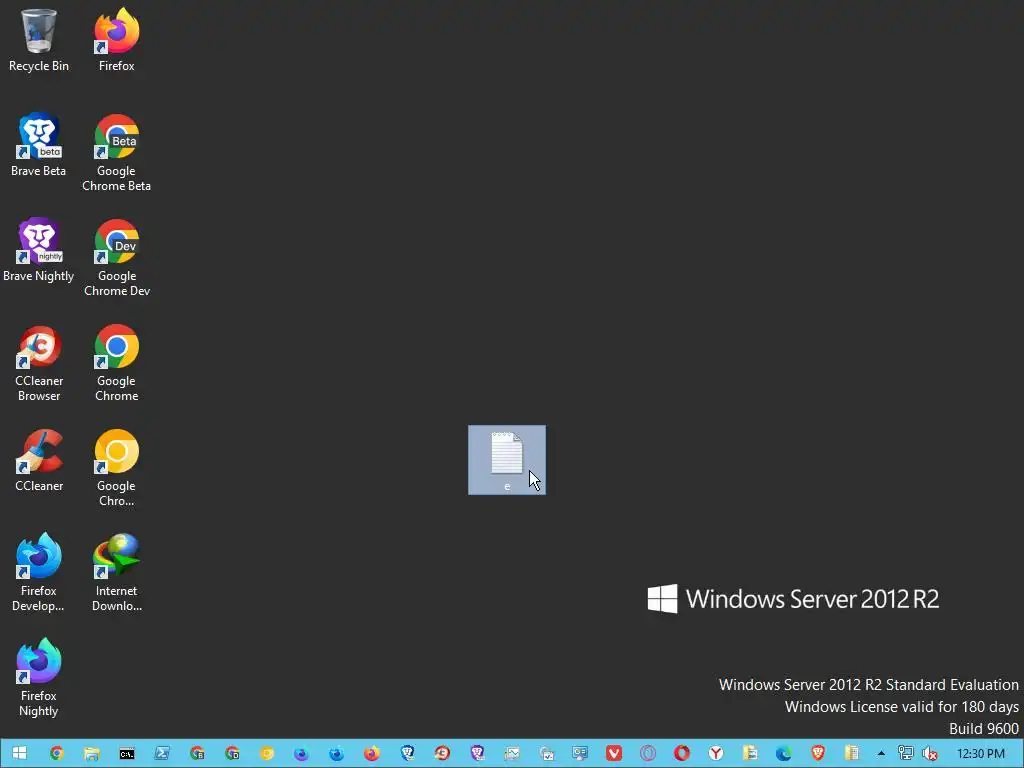Launch Command Prompt from the taskbar
The height and width of the screenshot is (768, 1024).
tap(127, 754)
